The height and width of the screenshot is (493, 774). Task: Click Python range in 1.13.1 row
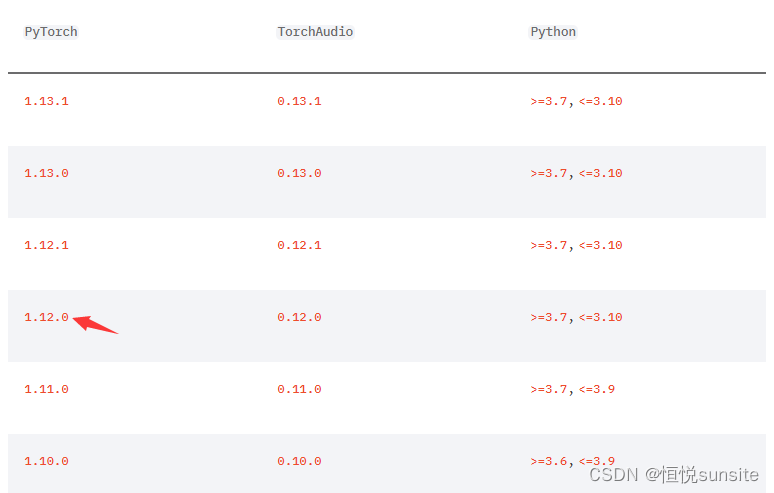click(x=576, y=101)
